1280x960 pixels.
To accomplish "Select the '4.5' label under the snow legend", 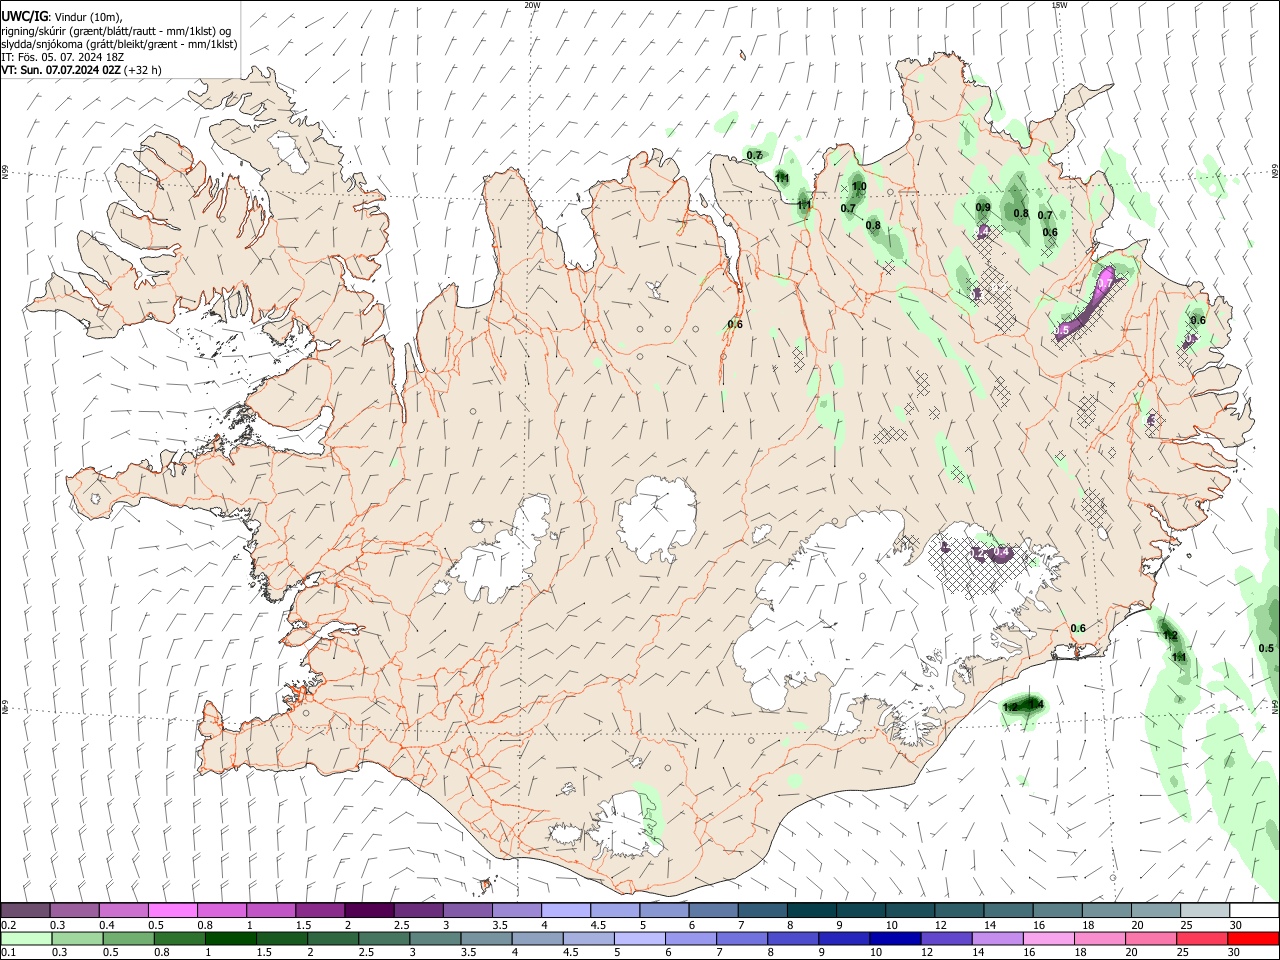I will [597, 925].
